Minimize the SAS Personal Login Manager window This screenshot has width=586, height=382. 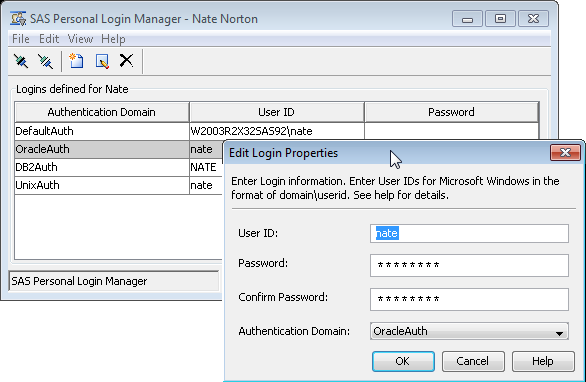(x=467, y=19)
